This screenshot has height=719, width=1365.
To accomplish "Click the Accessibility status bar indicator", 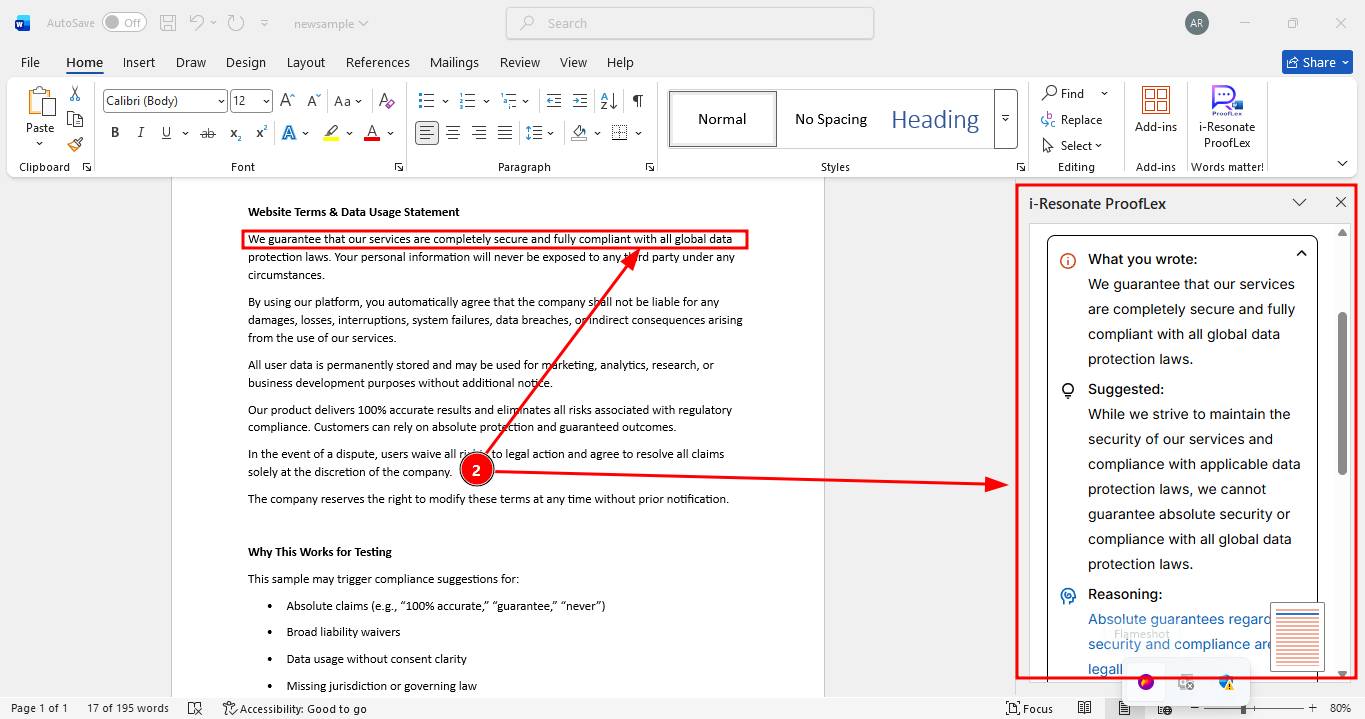I will click(295, 708).
